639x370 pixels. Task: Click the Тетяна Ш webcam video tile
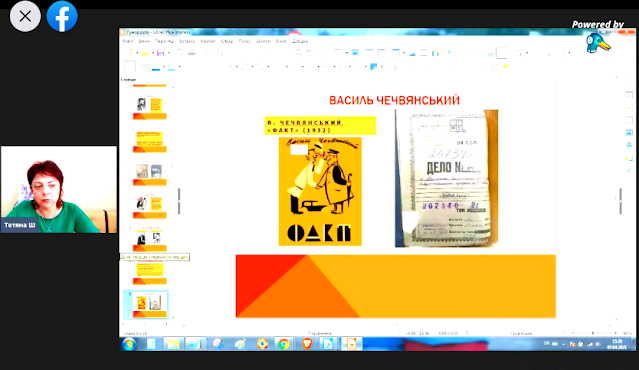click(59, 189)
